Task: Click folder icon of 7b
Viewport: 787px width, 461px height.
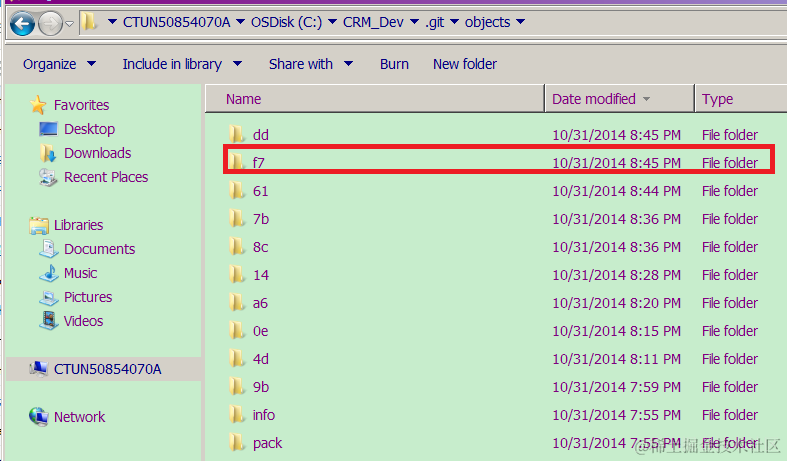Action: [236, 219]
